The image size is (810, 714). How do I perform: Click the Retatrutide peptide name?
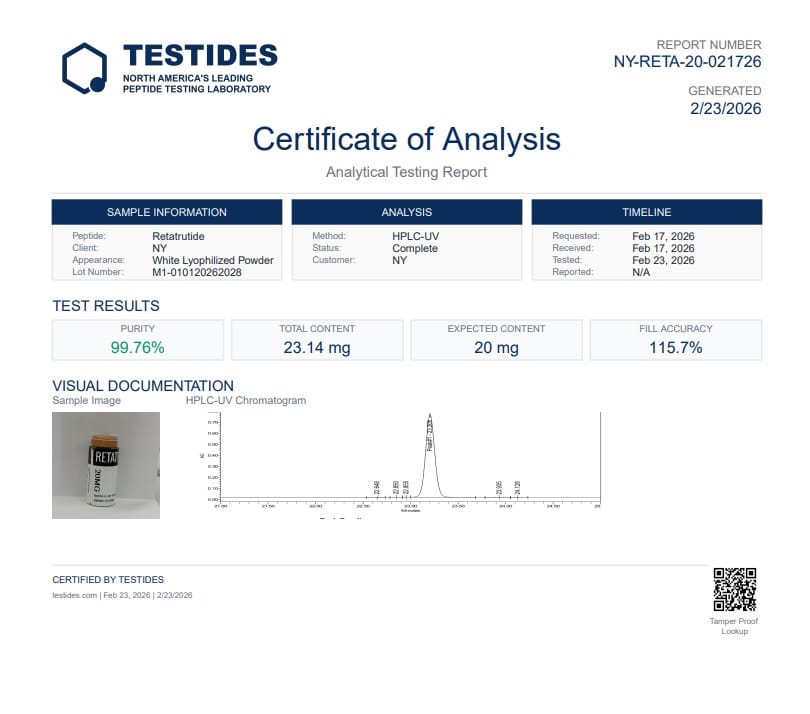pyautogui.click(x=177, y=236)
